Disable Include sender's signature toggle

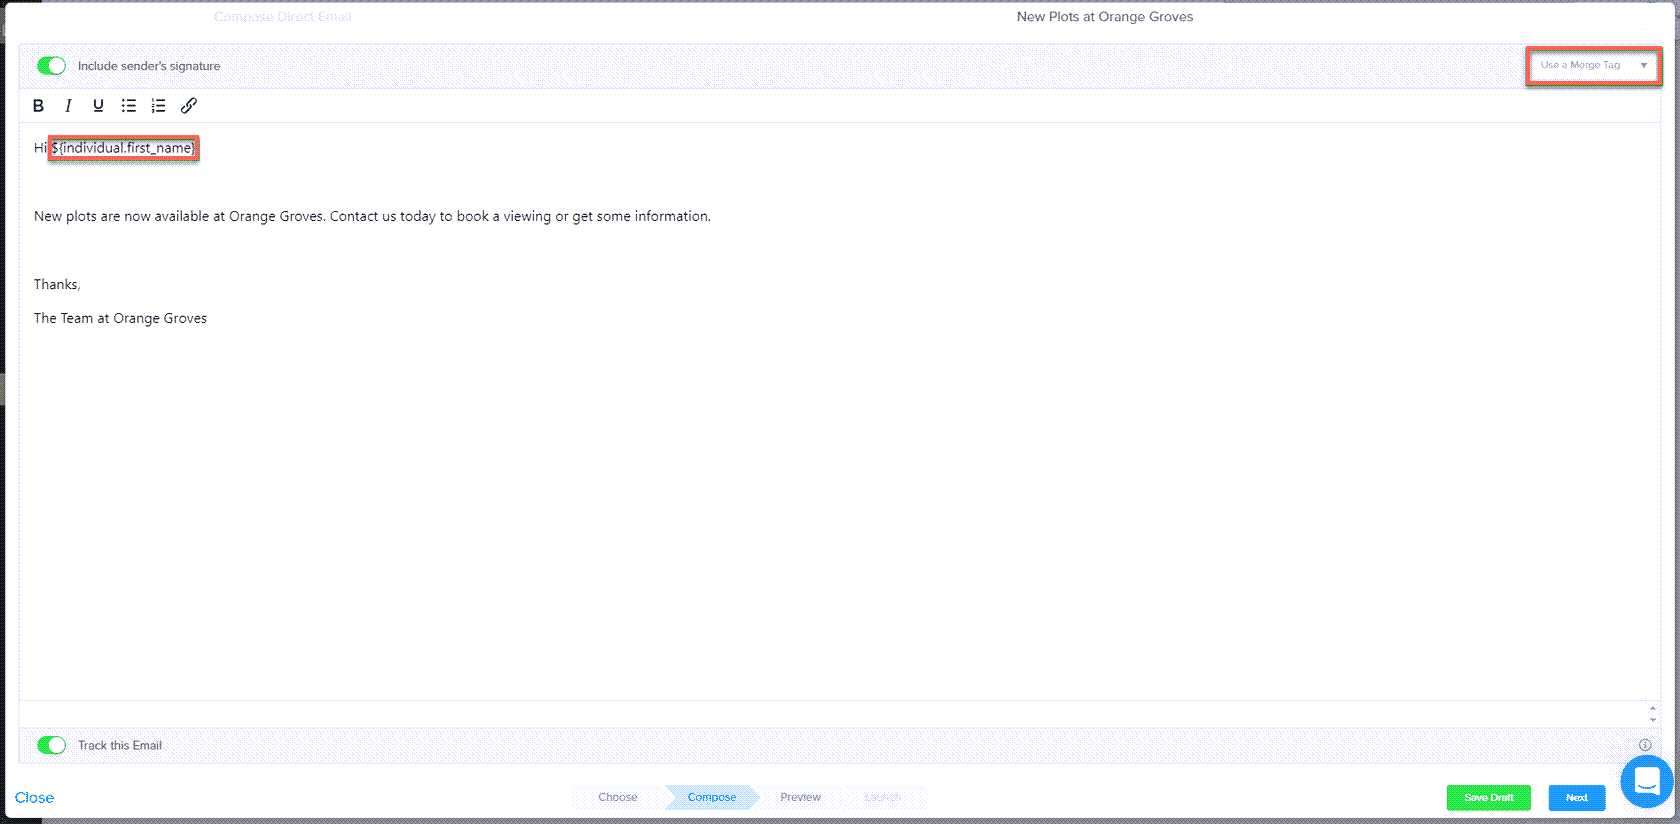[51, 66]
